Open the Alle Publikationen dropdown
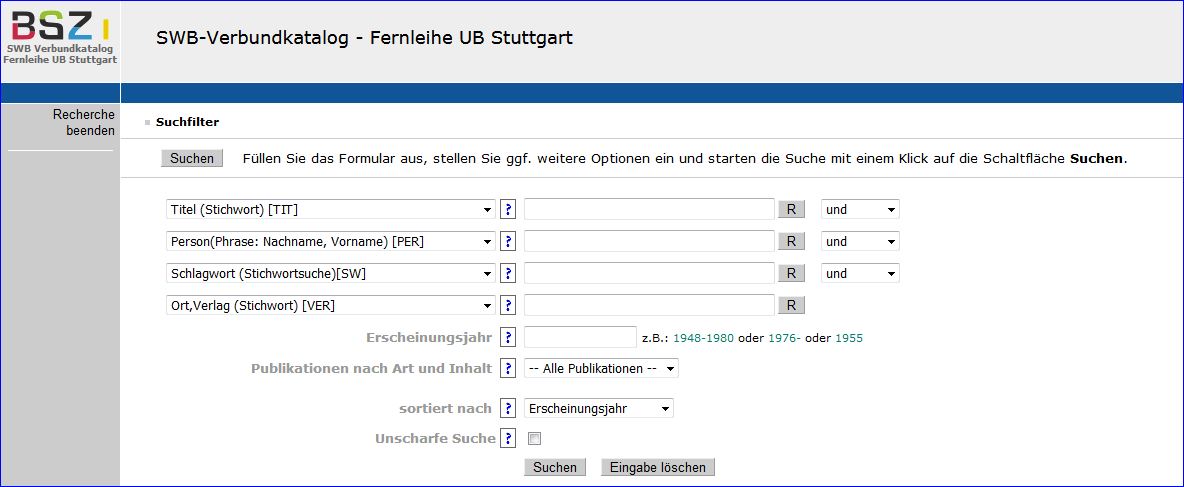 [x=601, y=368]
